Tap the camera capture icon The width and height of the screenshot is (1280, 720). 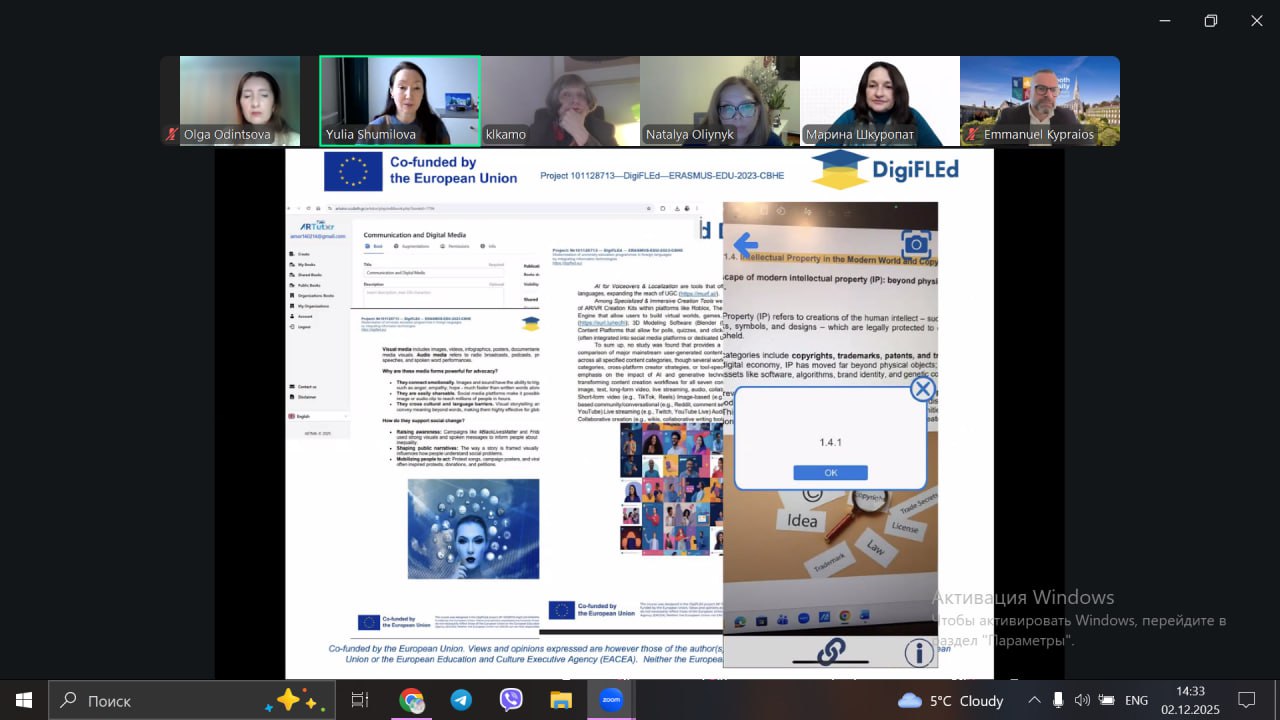coord(916,244)
